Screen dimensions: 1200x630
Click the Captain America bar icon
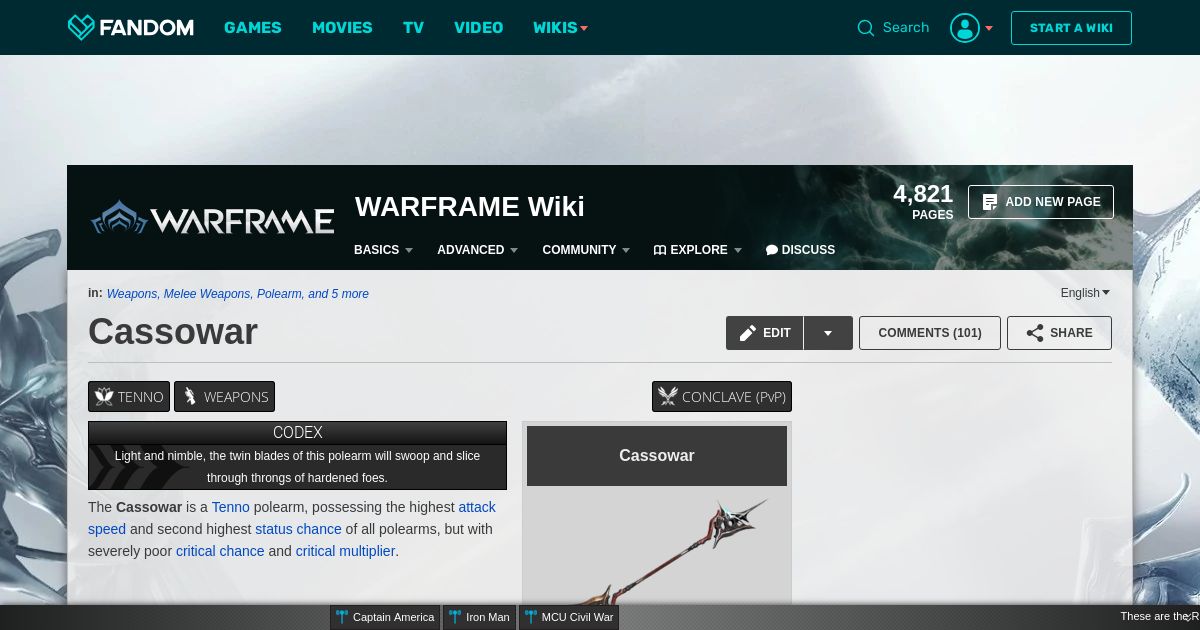342,617
